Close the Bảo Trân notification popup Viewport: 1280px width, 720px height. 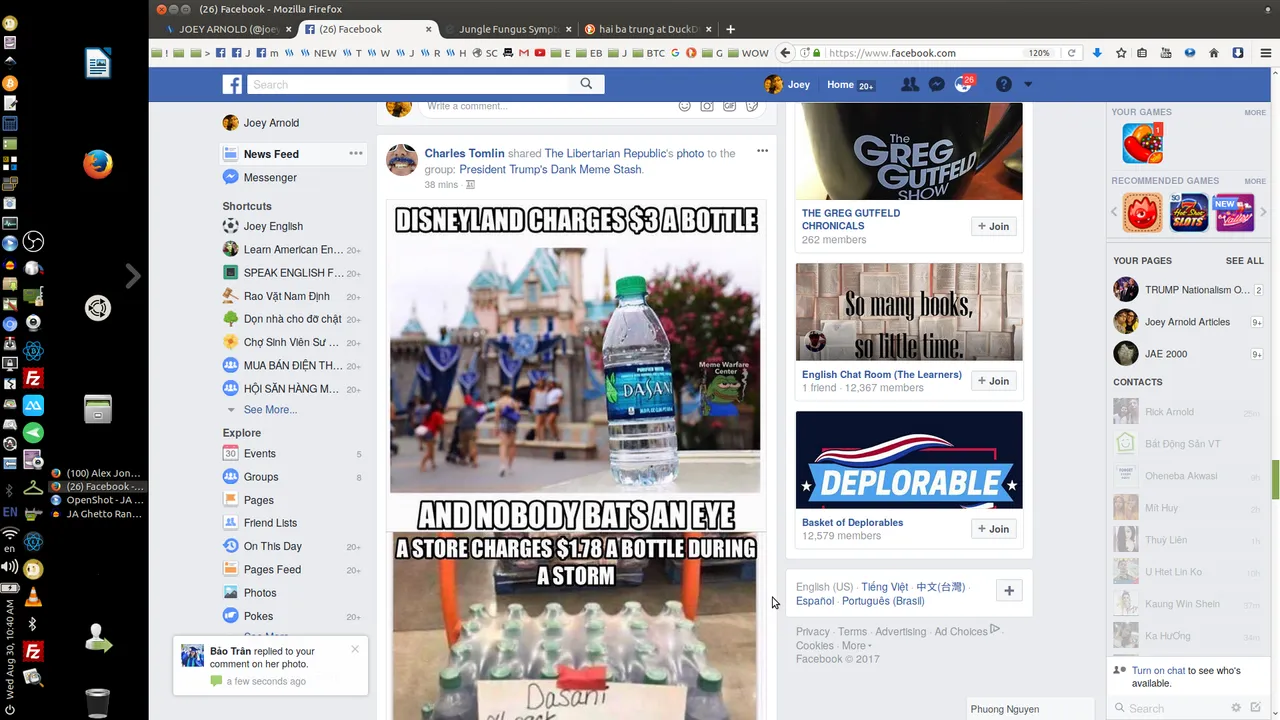[x=355, y=649]
